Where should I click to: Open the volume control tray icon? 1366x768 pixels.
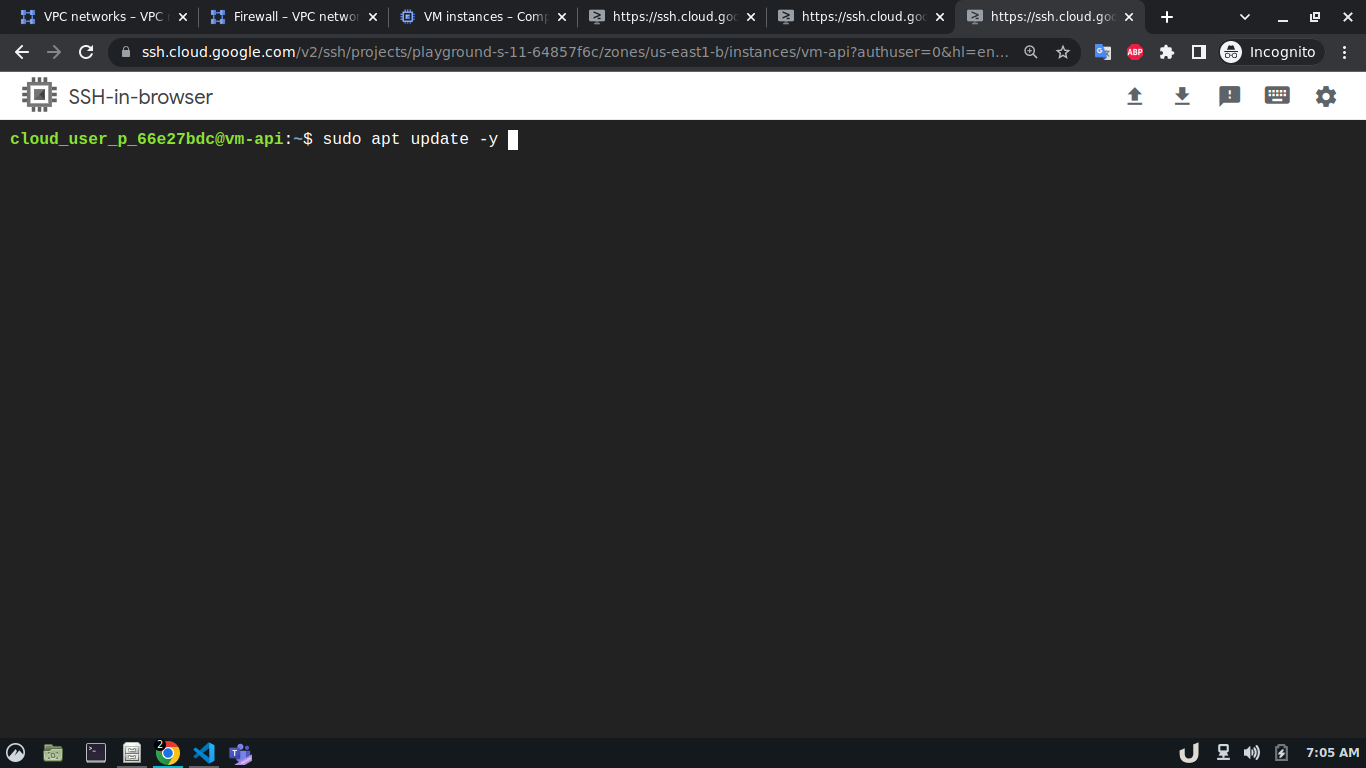[1252, 753]
